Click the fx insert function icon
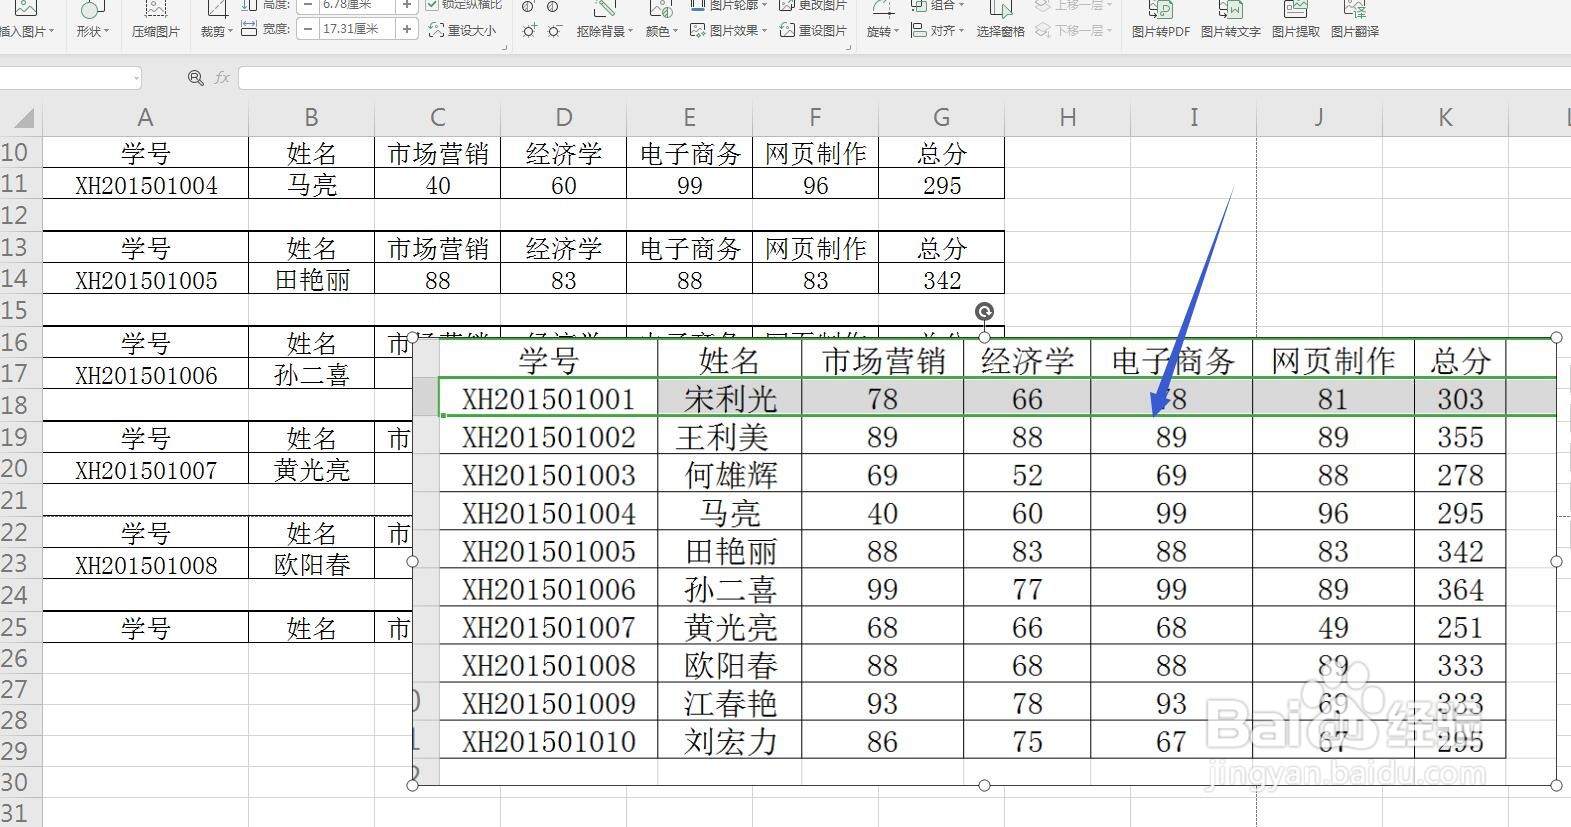 222,78
